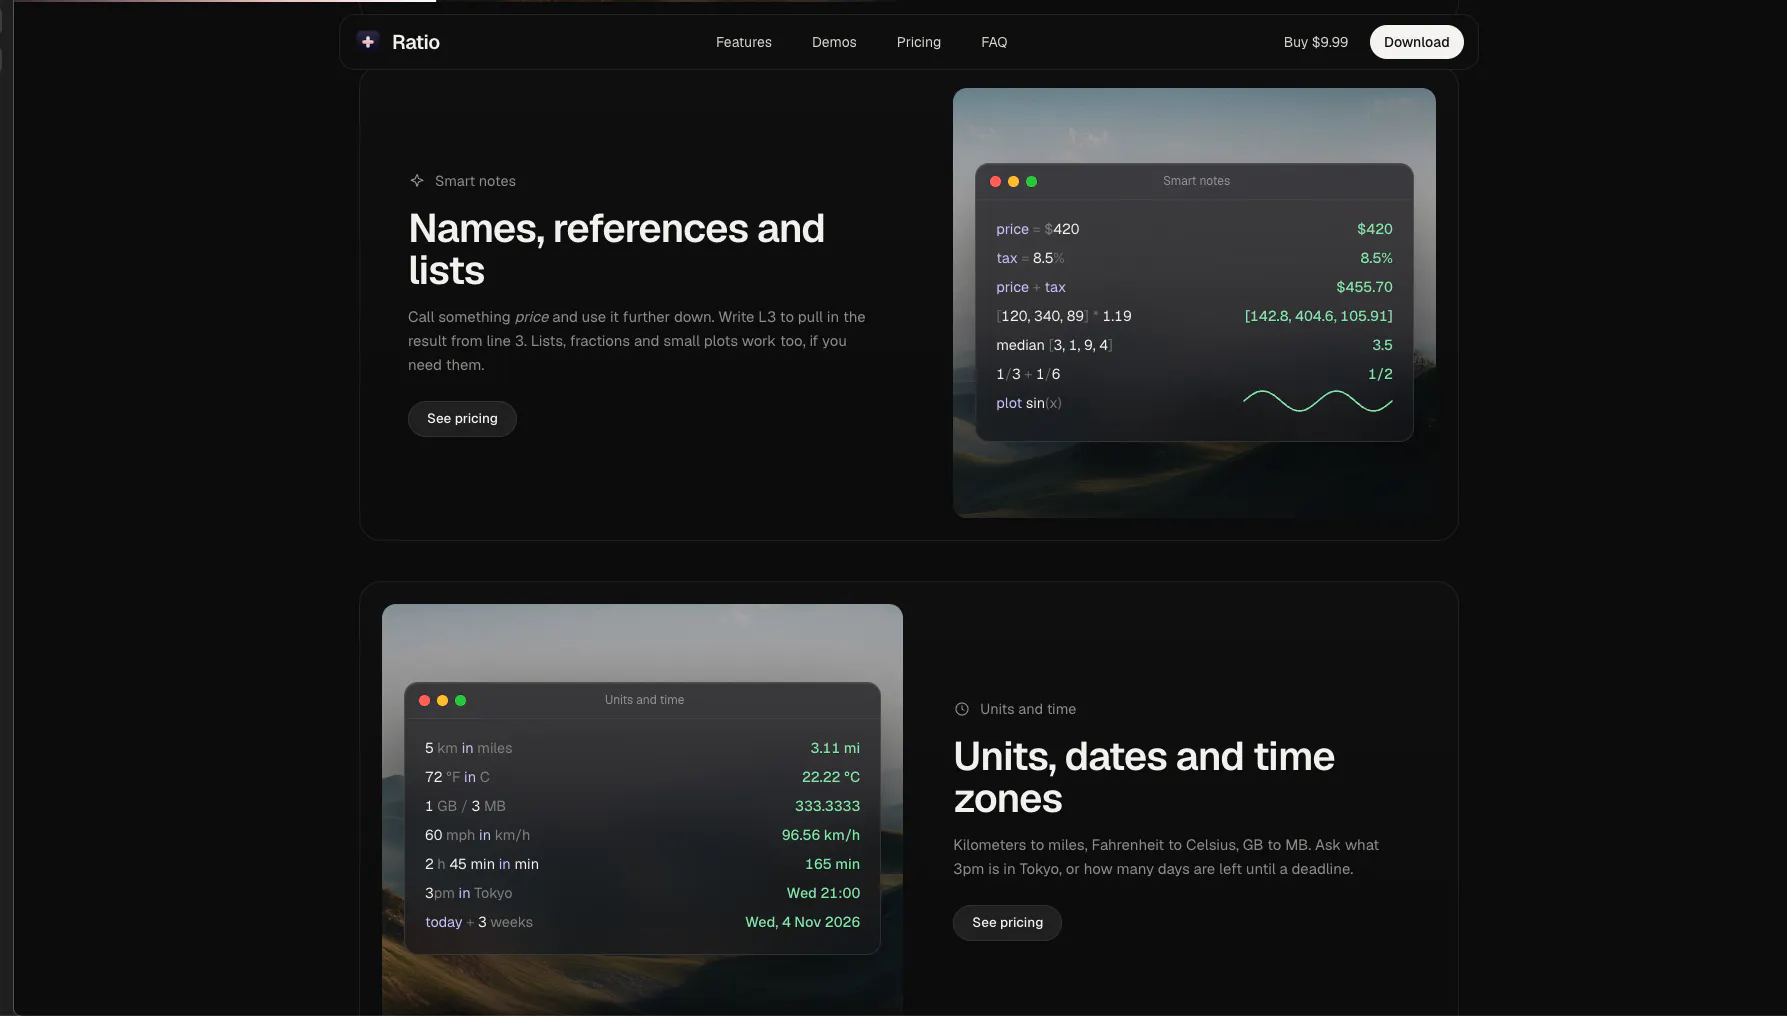Click red dot in Units and time window
Screen dimensions: 1787x1016
[x=424, y=700]
